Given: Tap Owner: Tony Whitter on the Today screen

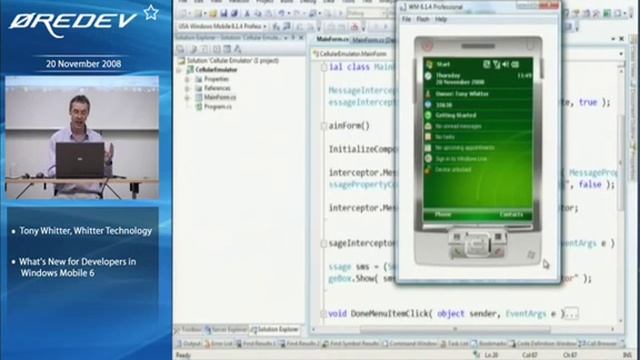Looking at the screenshot, I should pyautogui.click(x=462, y=94).
